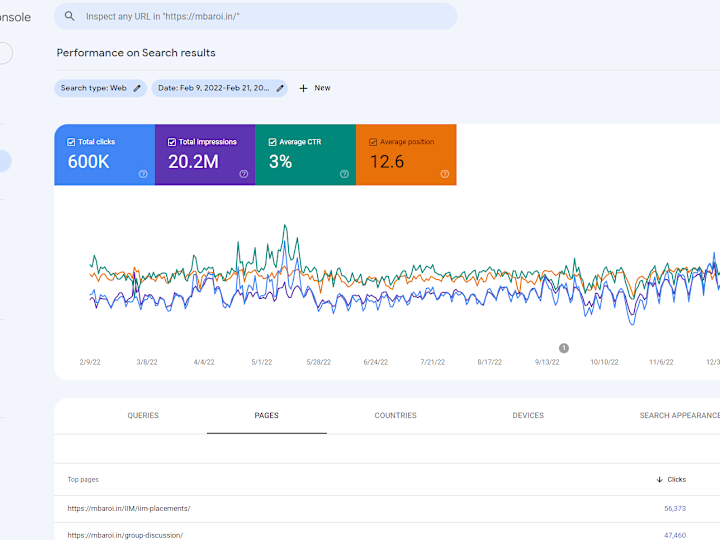Viewport: 720px width, 540px height.
Task: Edit Date filter pencil icon
Action: (280, 88)
